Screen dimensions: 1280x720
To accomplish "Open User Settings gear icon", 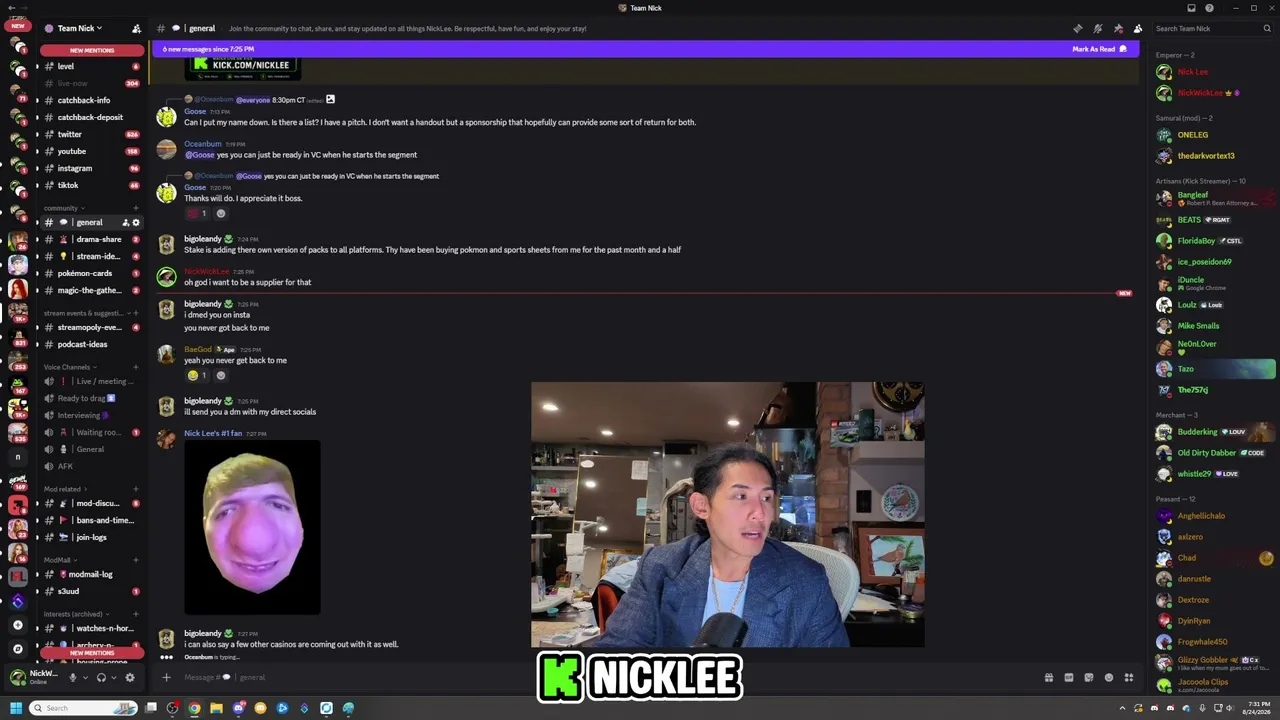I will 130,677.
